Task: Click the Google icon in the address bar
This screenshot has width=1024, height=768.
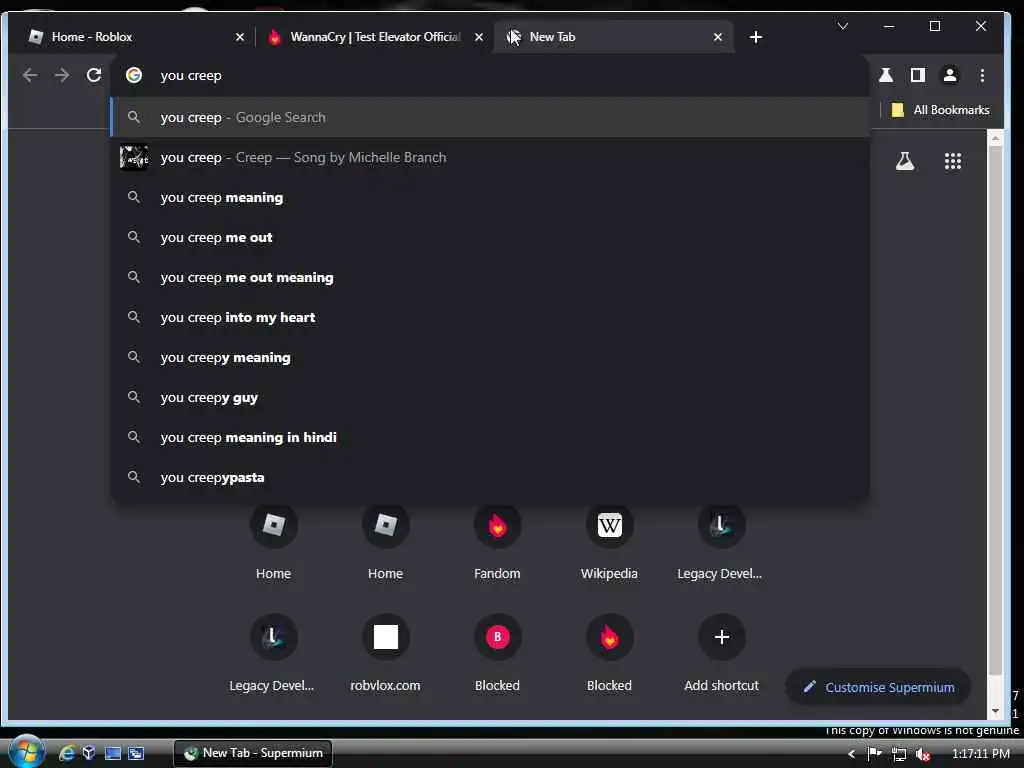Action: click(134, 75)
